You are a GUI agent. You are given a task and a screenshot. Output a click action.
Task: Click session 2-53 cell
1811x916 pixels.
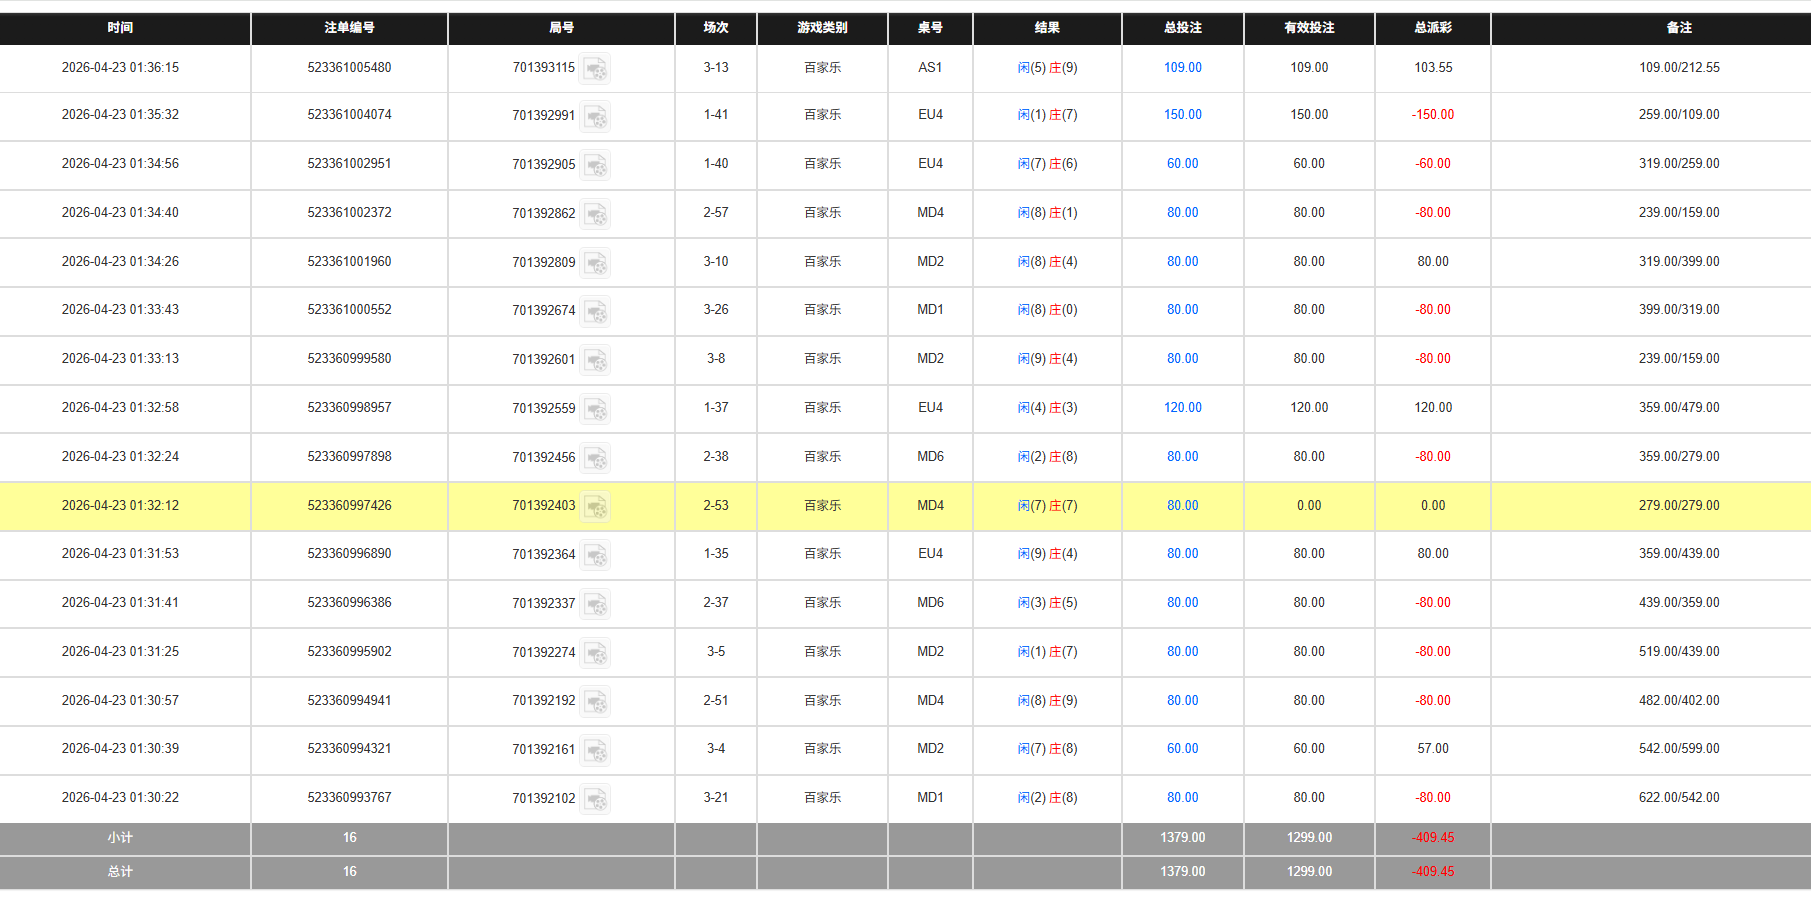point(716,506)
